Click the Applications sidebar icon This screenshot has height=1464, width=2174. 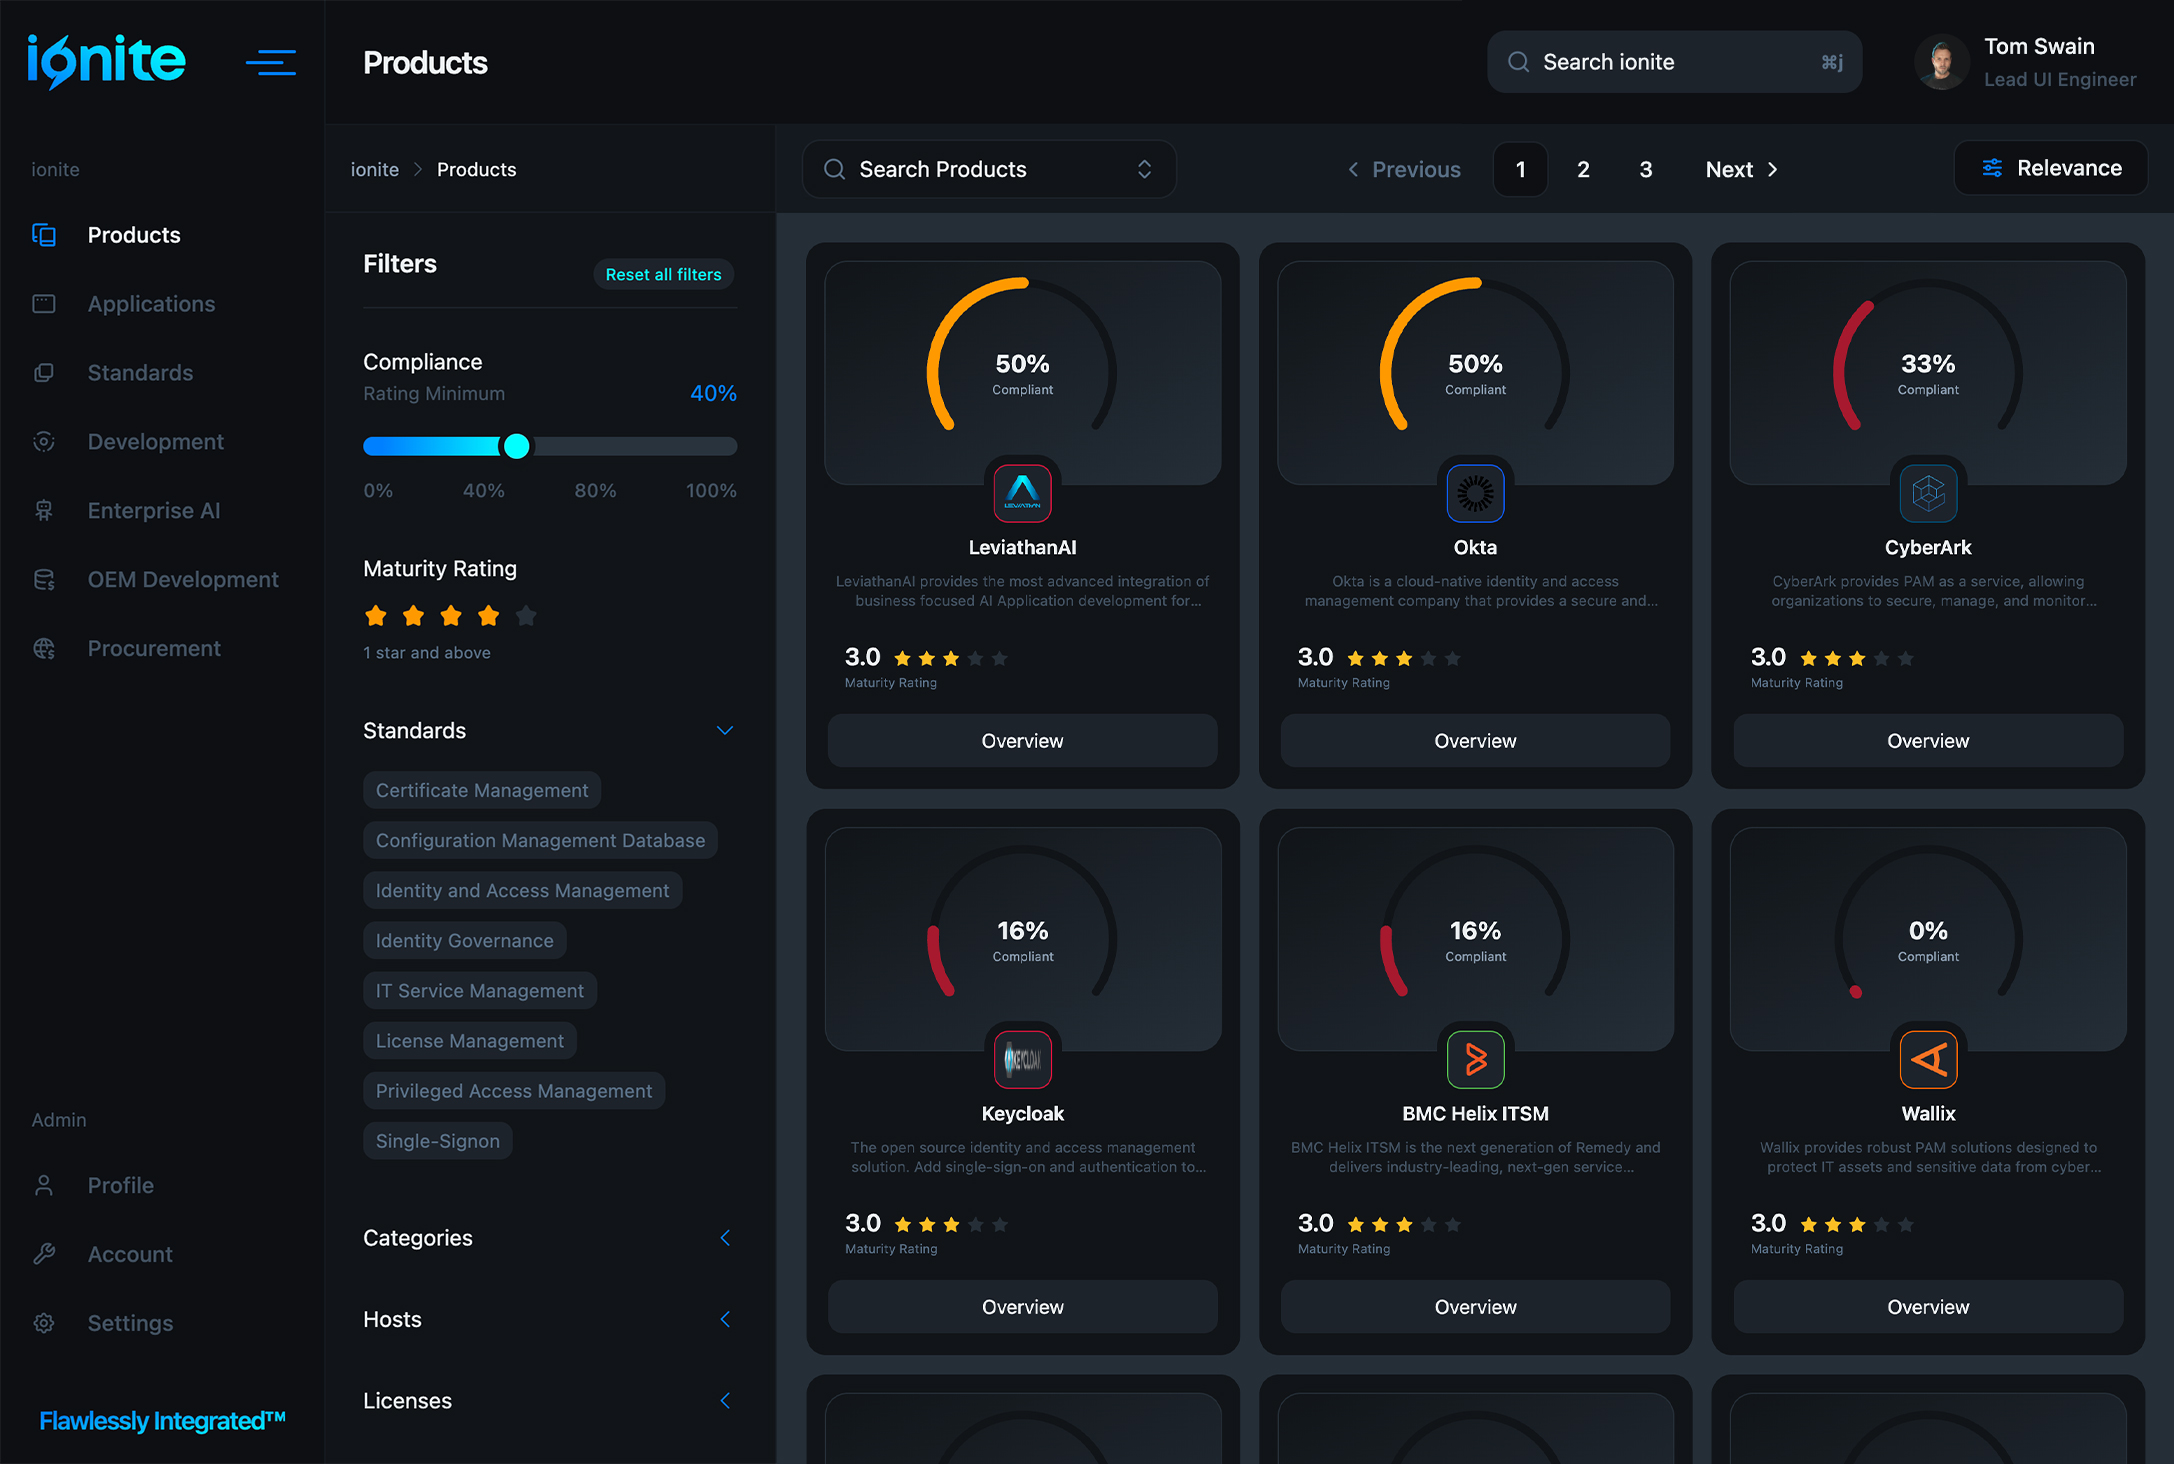pos(44,304)
